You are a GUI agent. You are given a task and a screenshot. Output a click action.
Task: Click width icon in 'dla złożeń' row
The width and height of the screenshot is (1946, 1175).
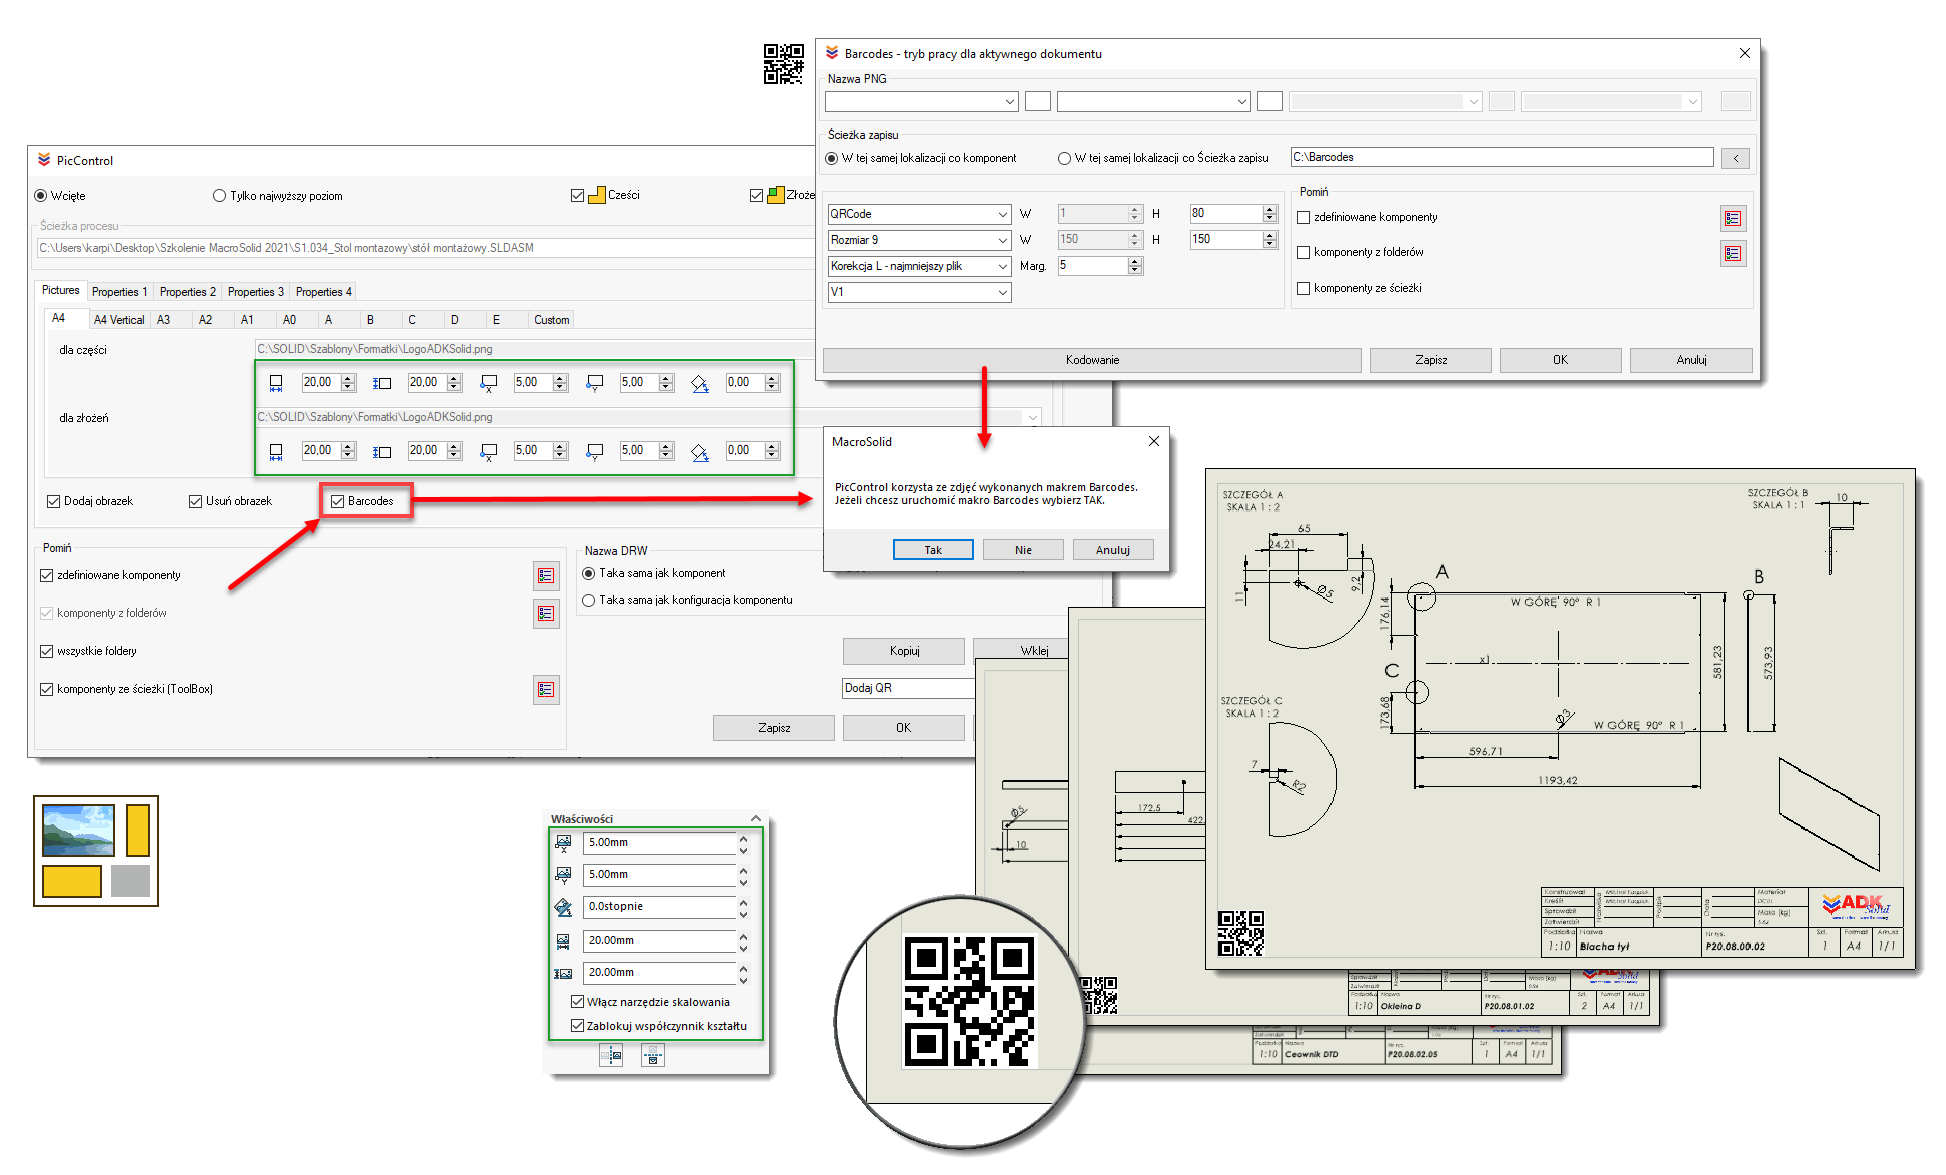coord(276,451)
